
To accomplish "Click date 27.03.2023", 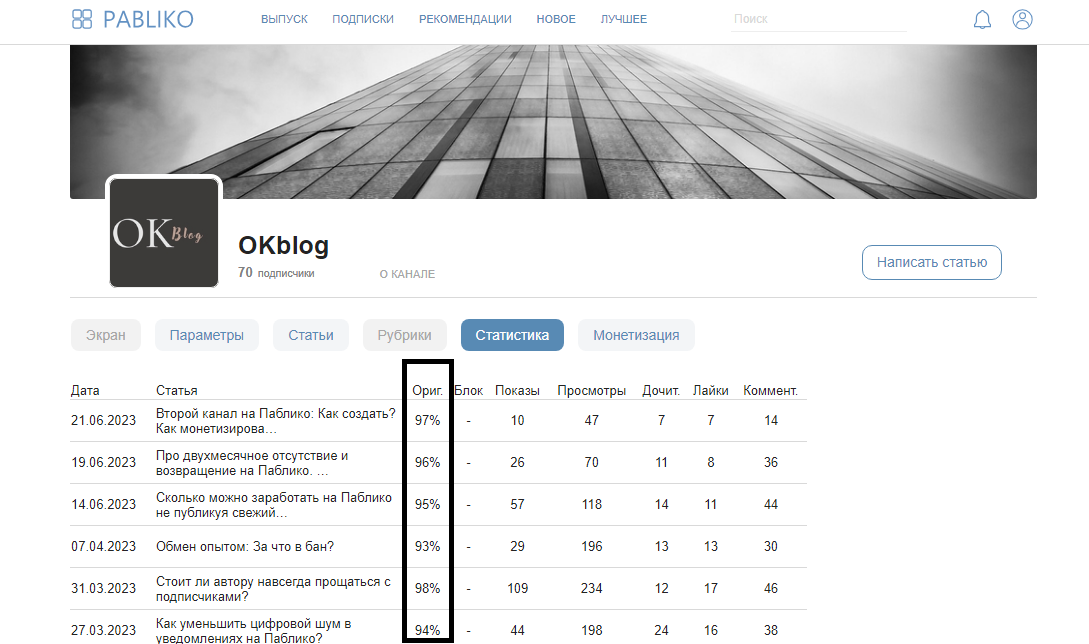I will (x=103, y=631).
